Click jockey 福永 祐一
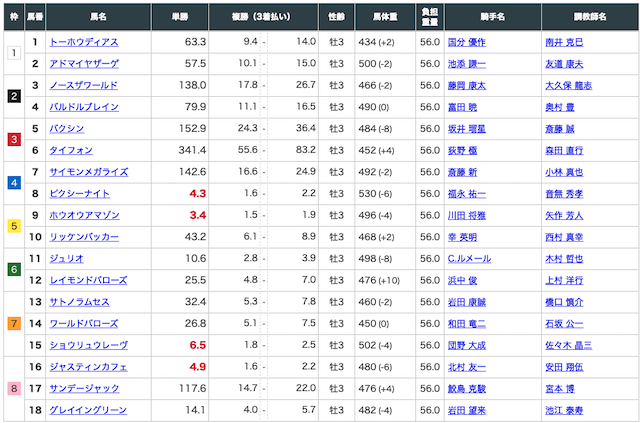The image size is (640, 423). coord(467,194)
